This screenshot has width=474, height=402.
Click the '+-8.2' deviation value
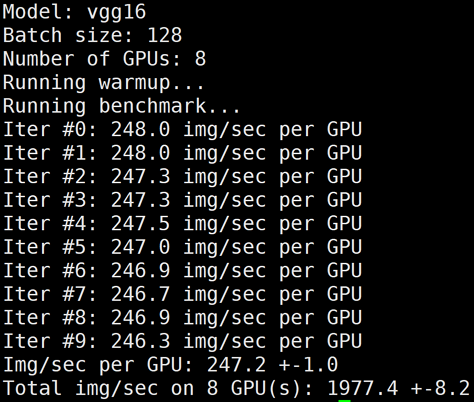coord(440,389)
